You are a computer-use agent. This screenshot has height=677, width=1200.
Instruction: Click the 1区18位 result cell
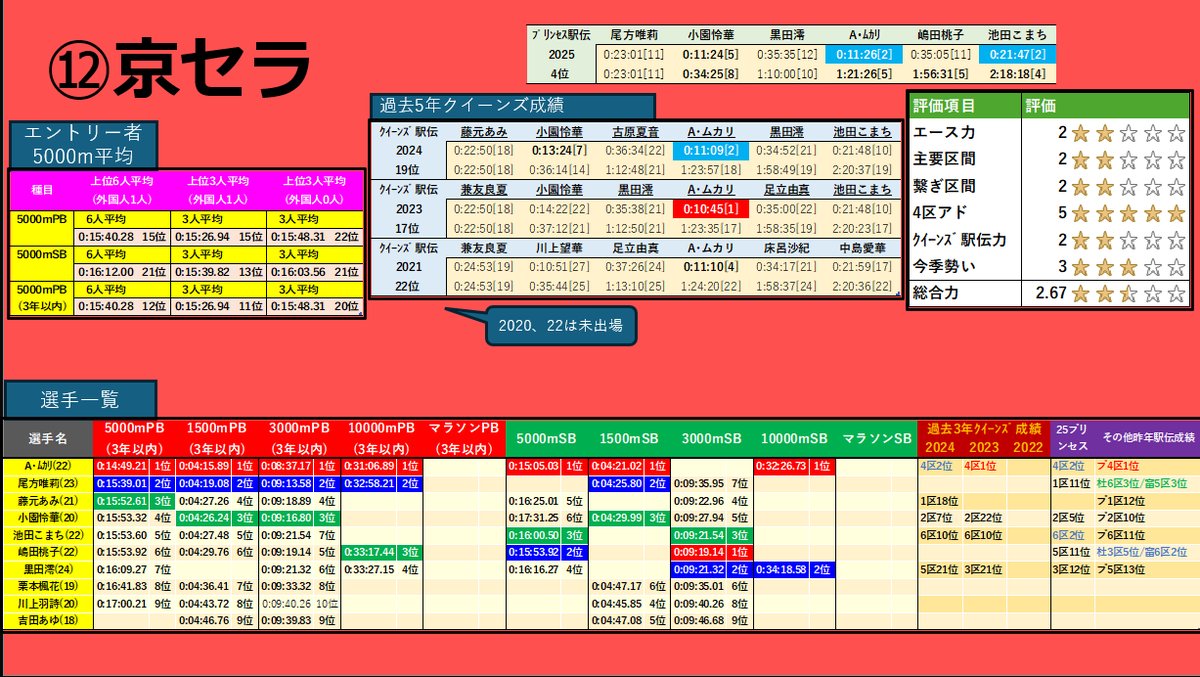click(939, 500)
